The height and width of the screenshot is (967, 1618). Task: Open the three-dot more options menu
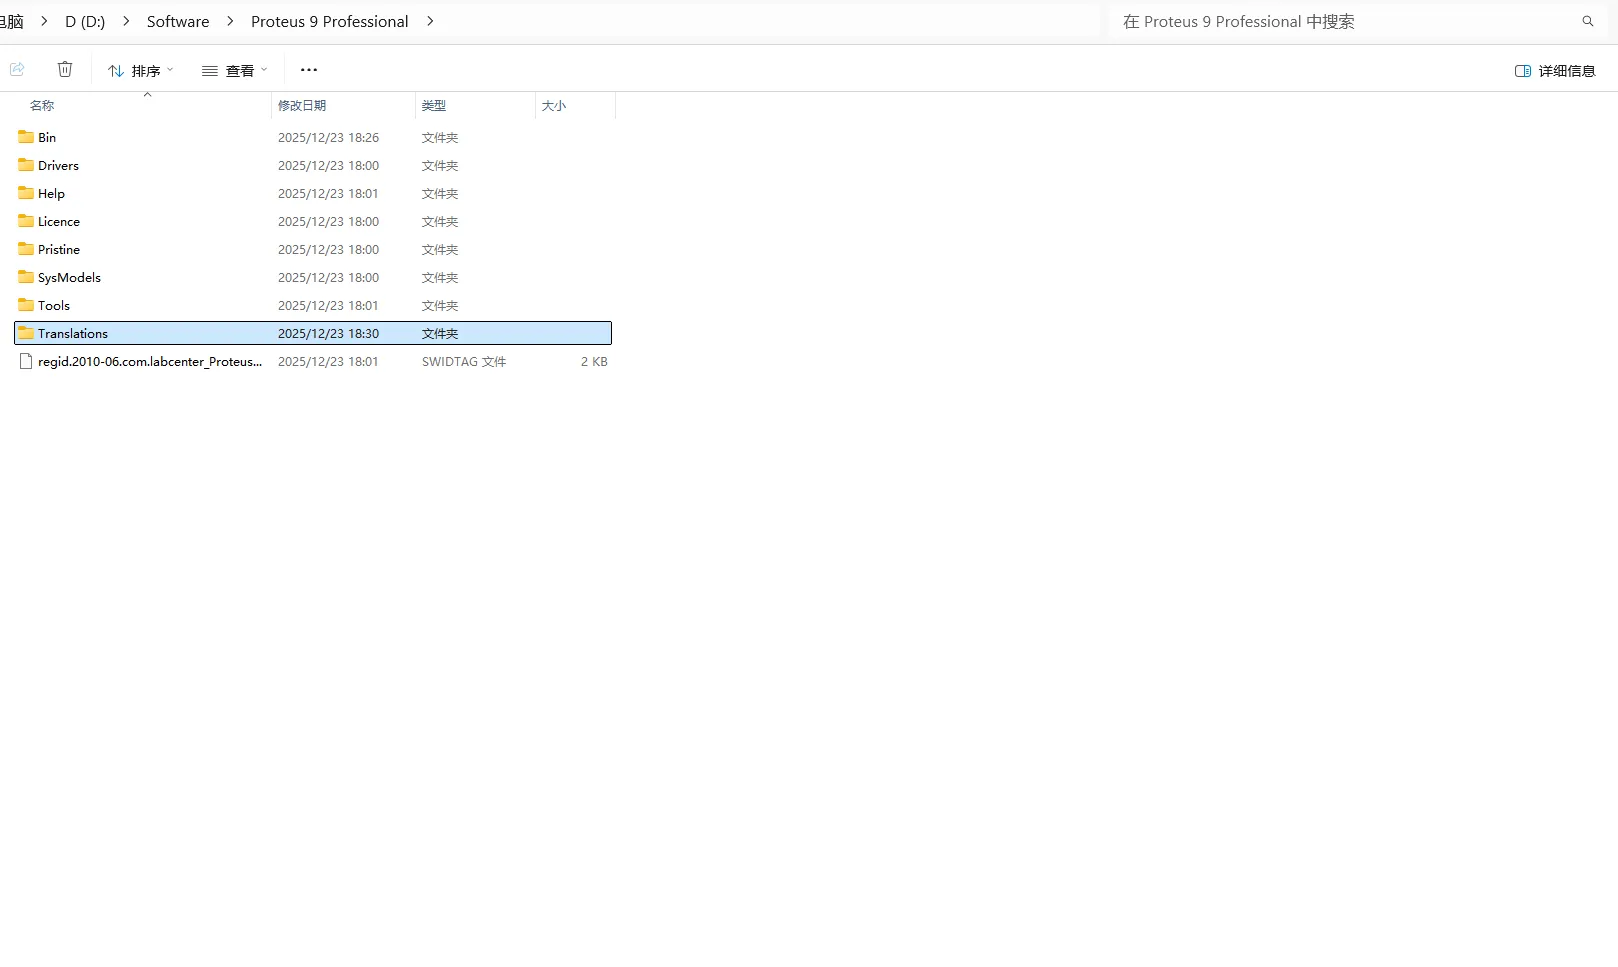click(x=309, y=70)
